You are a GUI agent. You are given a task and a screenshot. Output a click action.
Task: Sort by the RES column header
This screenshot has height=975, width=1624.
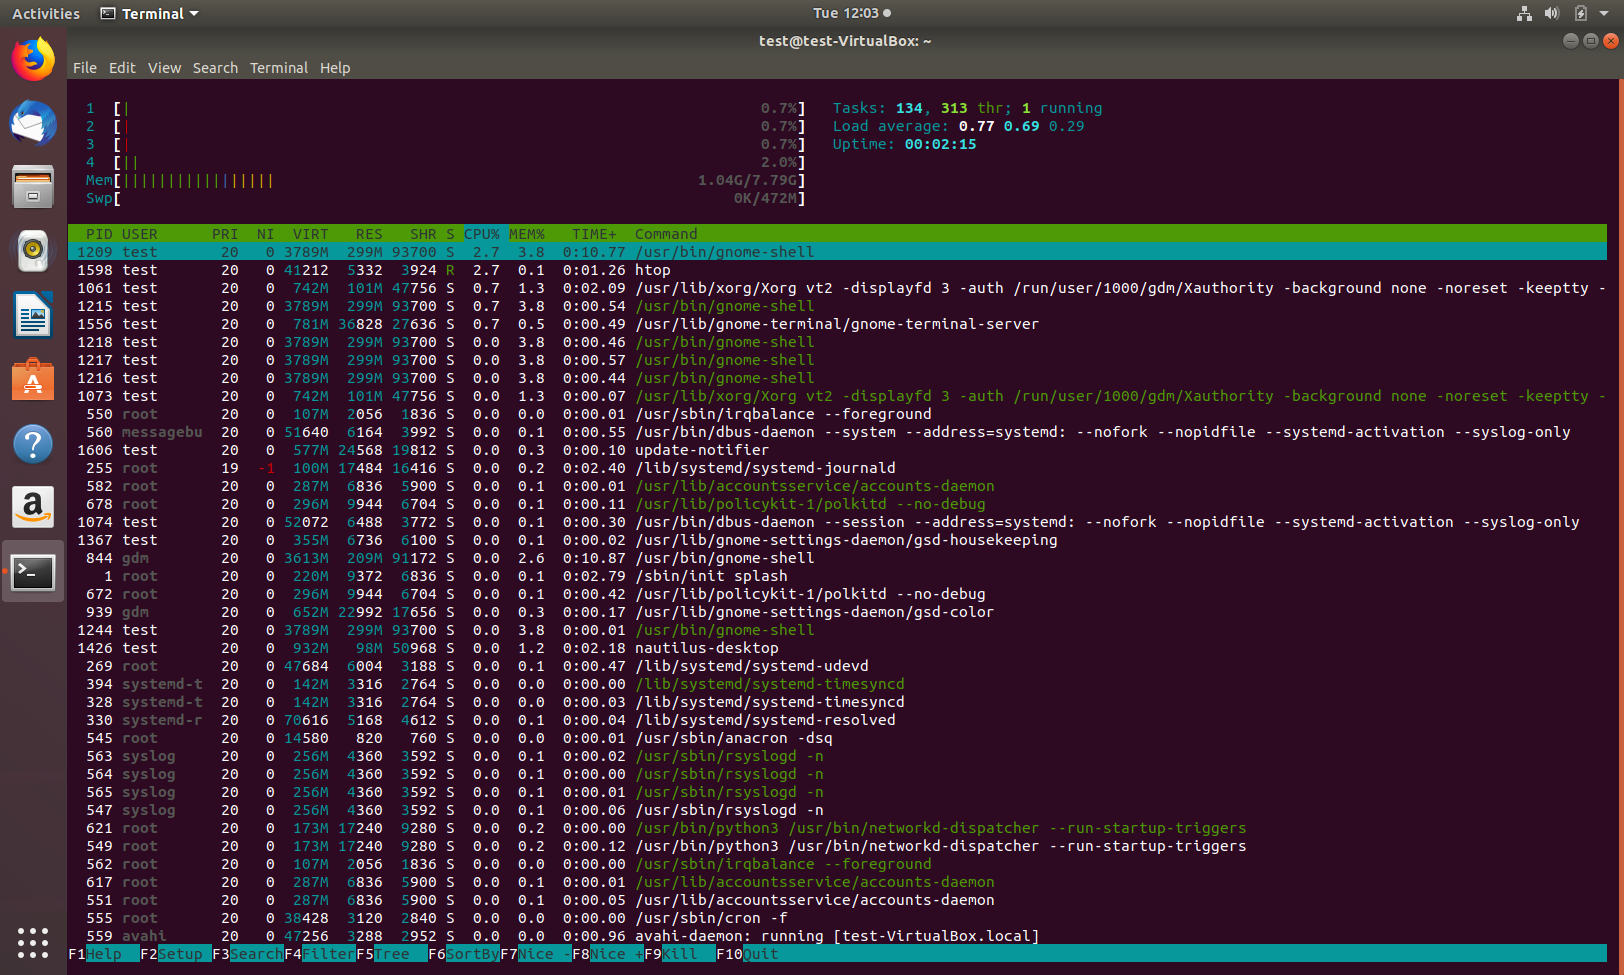pos(369,234)
